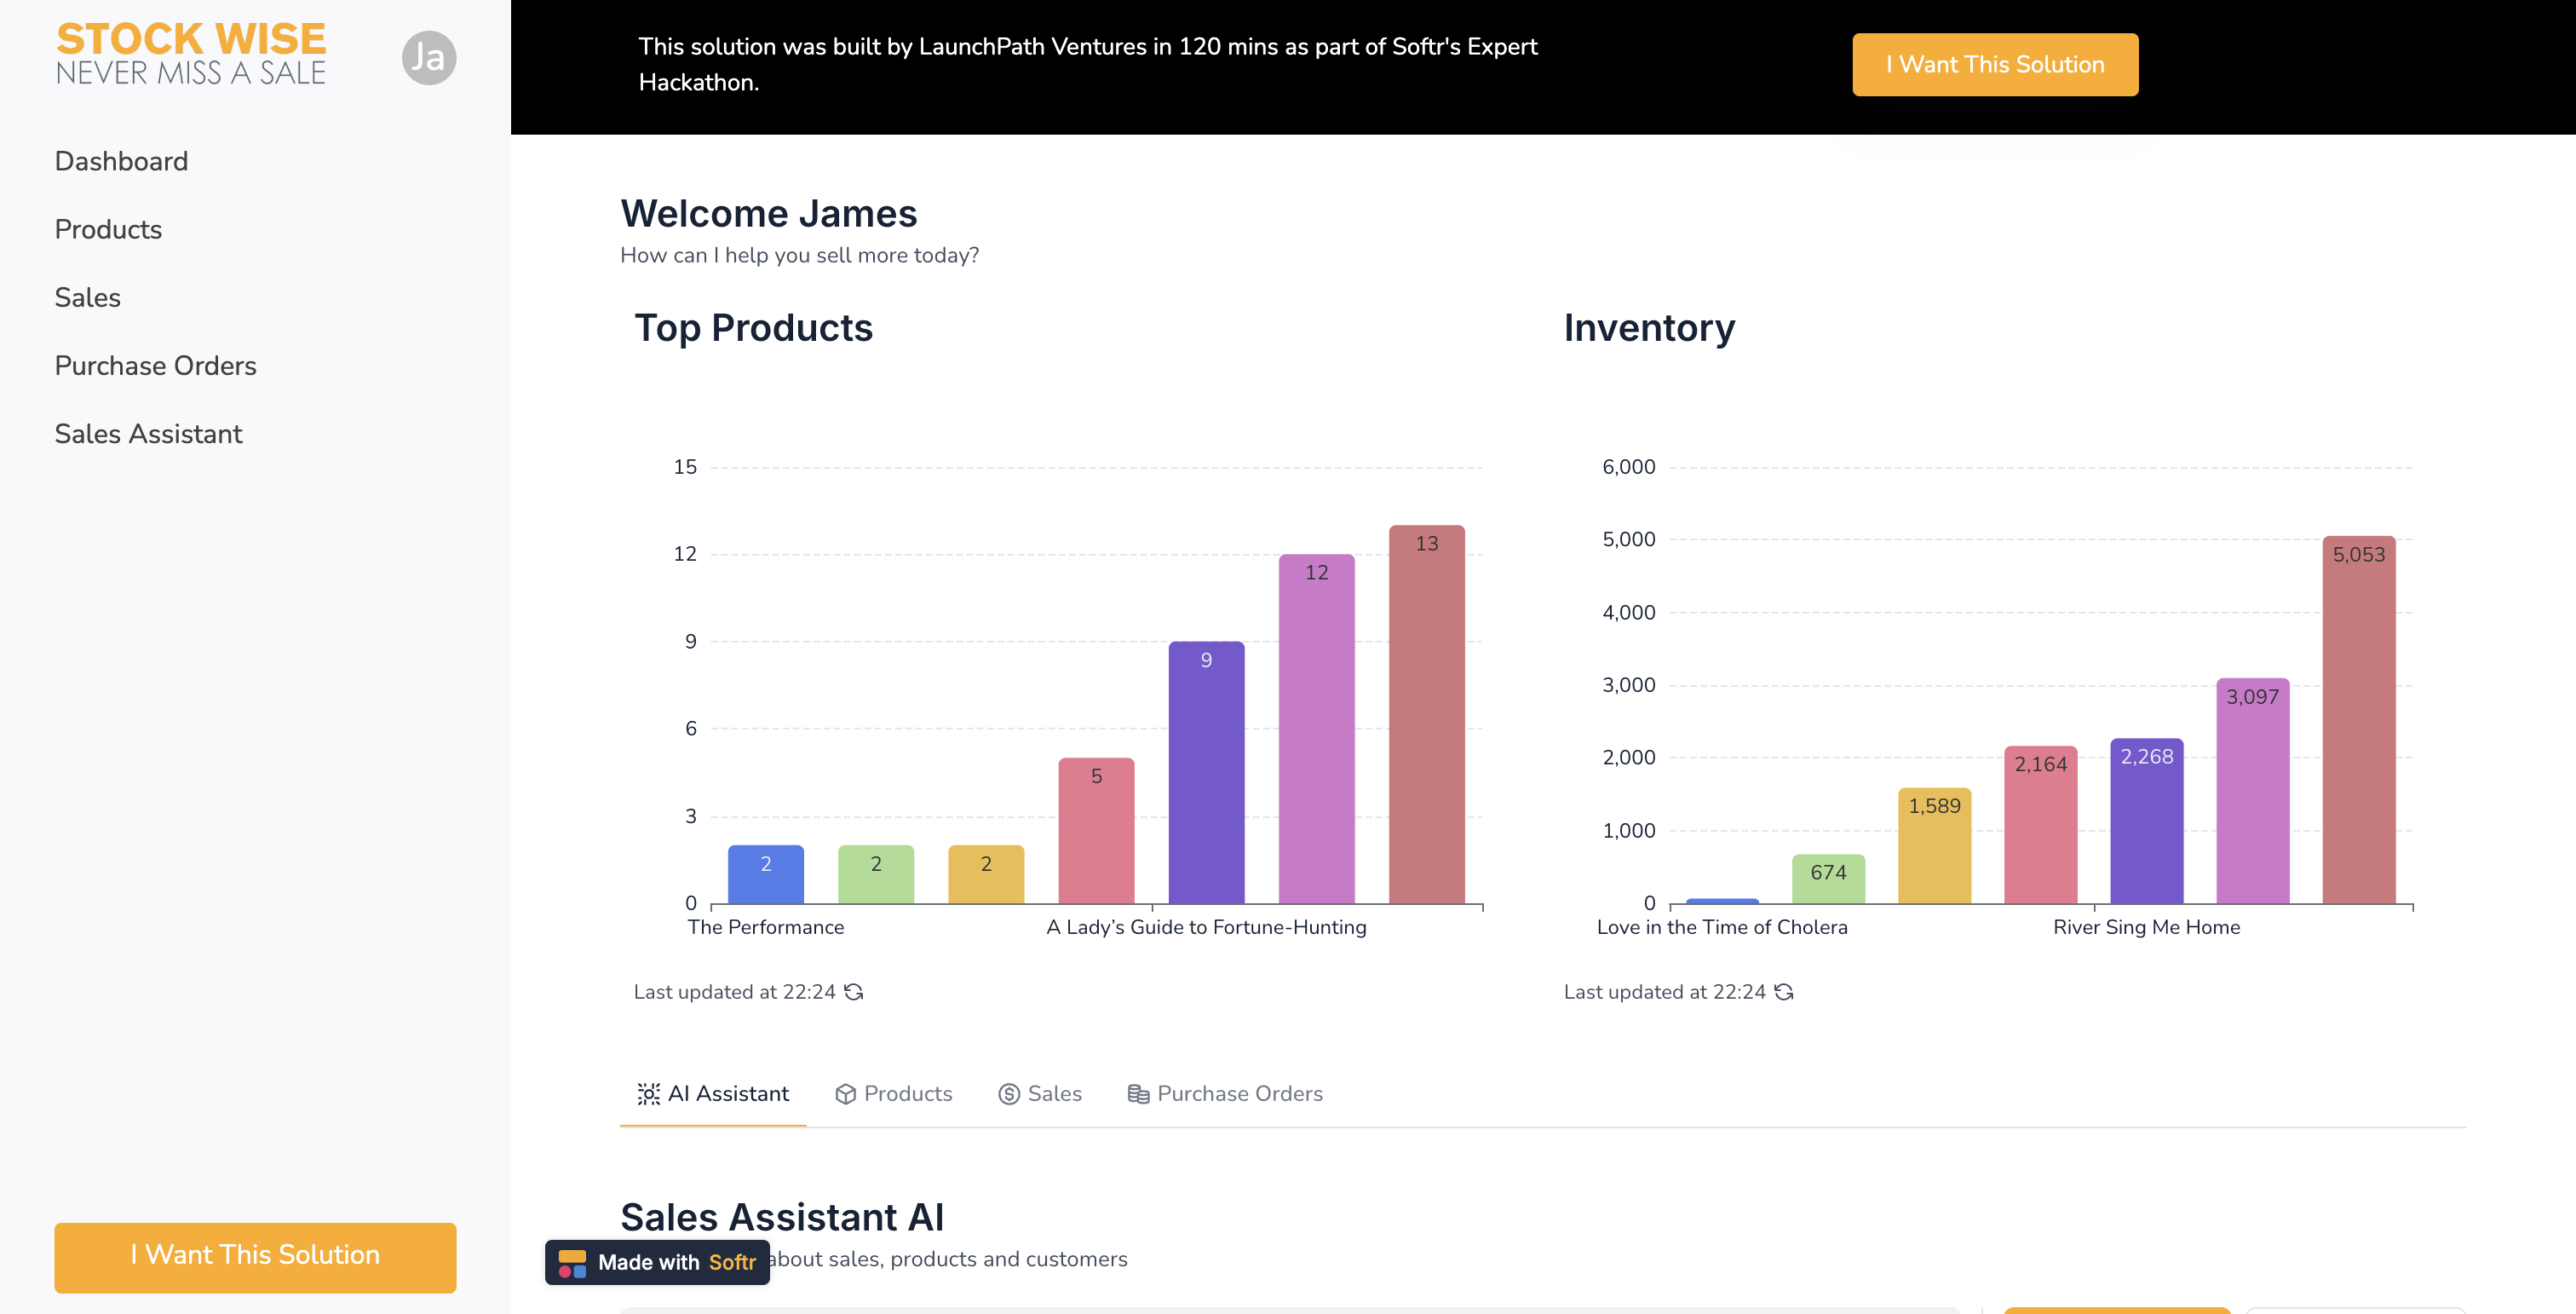The image size is (2576, 1314).
Task: Click the coins icon beside Purchase Orders tab
Action: coord(1137,1094)
